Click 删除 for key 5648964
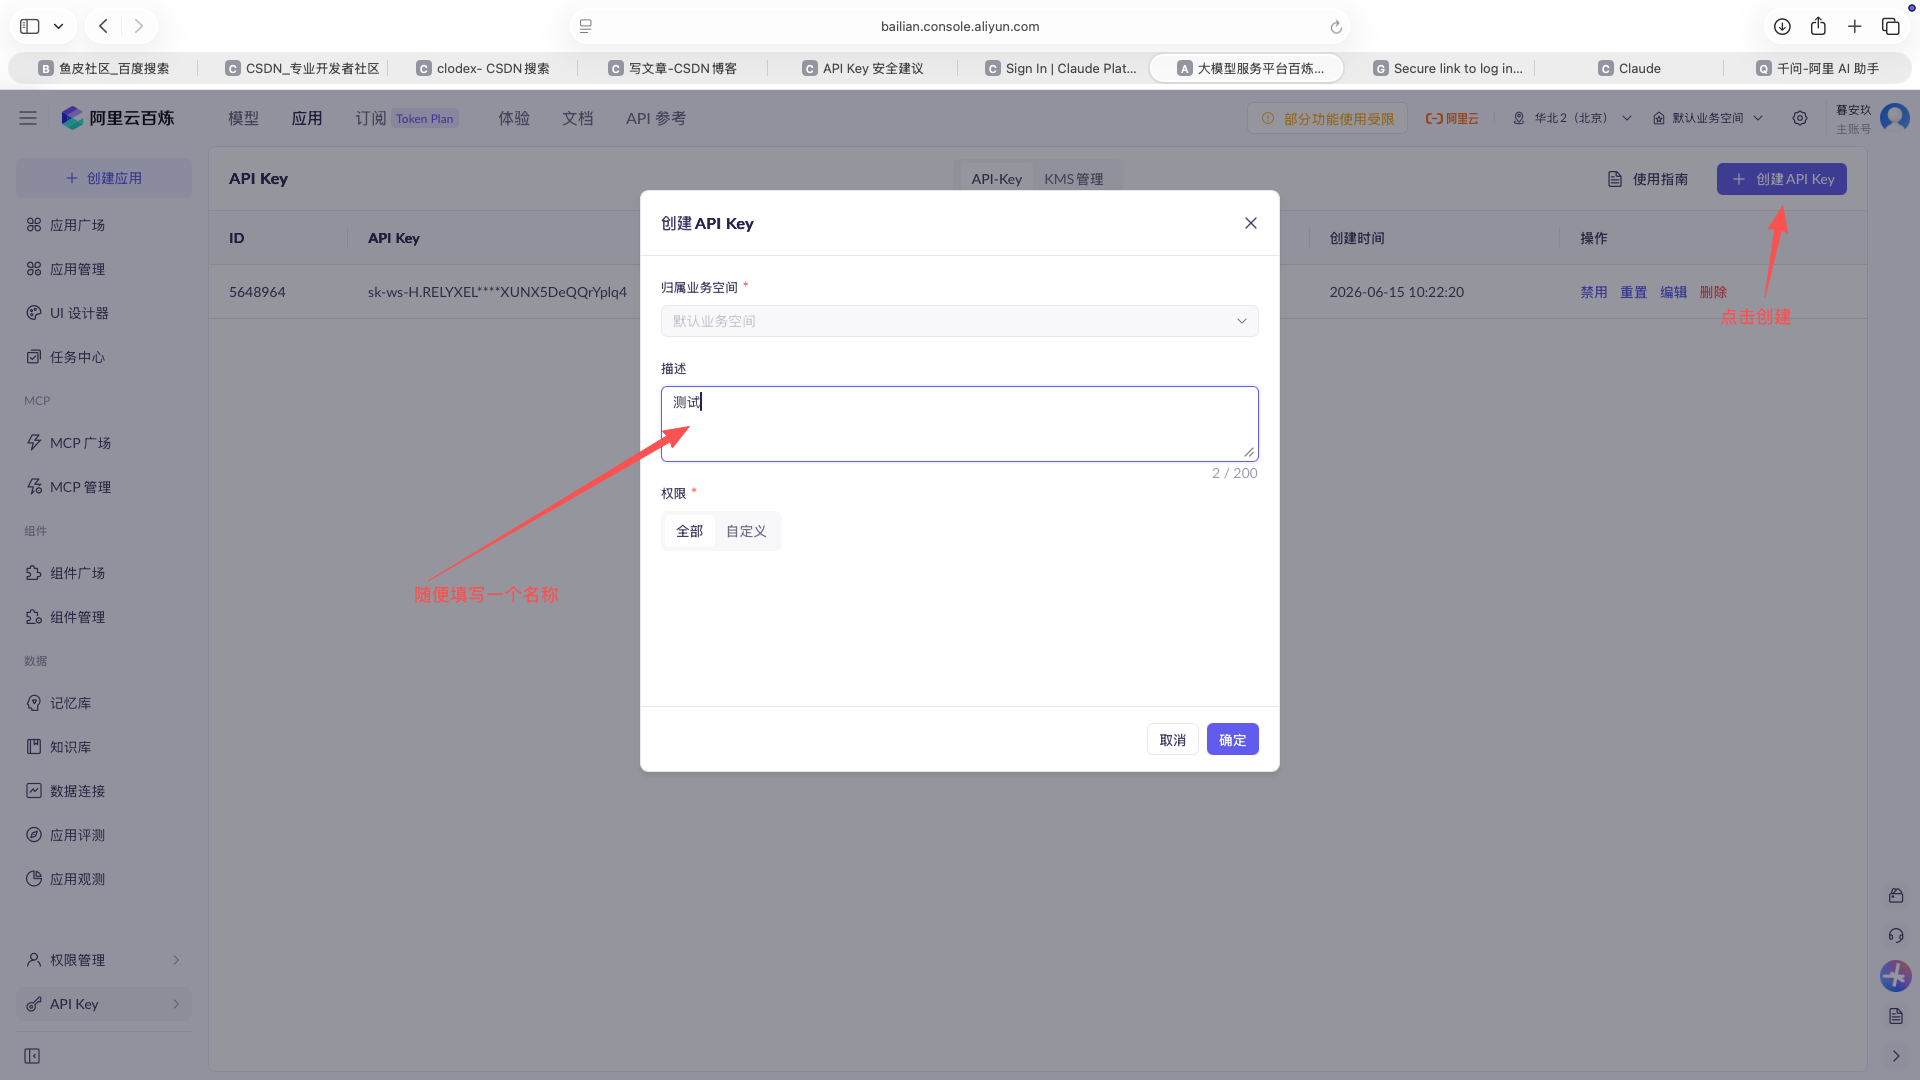 (1714, 292)
